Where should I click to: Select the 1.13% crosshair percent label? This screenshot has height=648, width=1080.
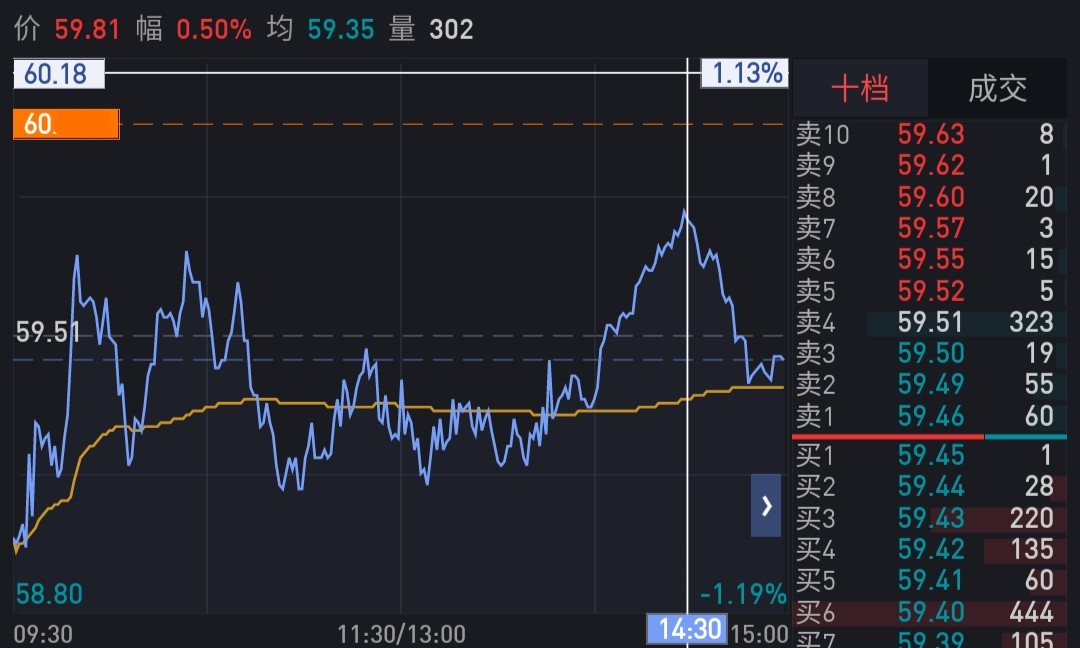click(x=745, y=73)
